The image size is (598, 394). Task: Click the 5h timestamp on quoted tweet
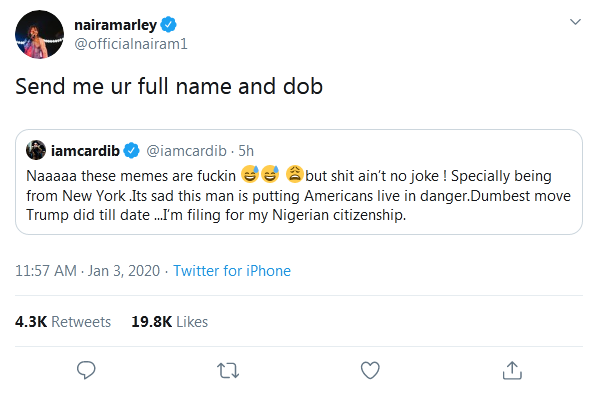[x=246, y=151]
